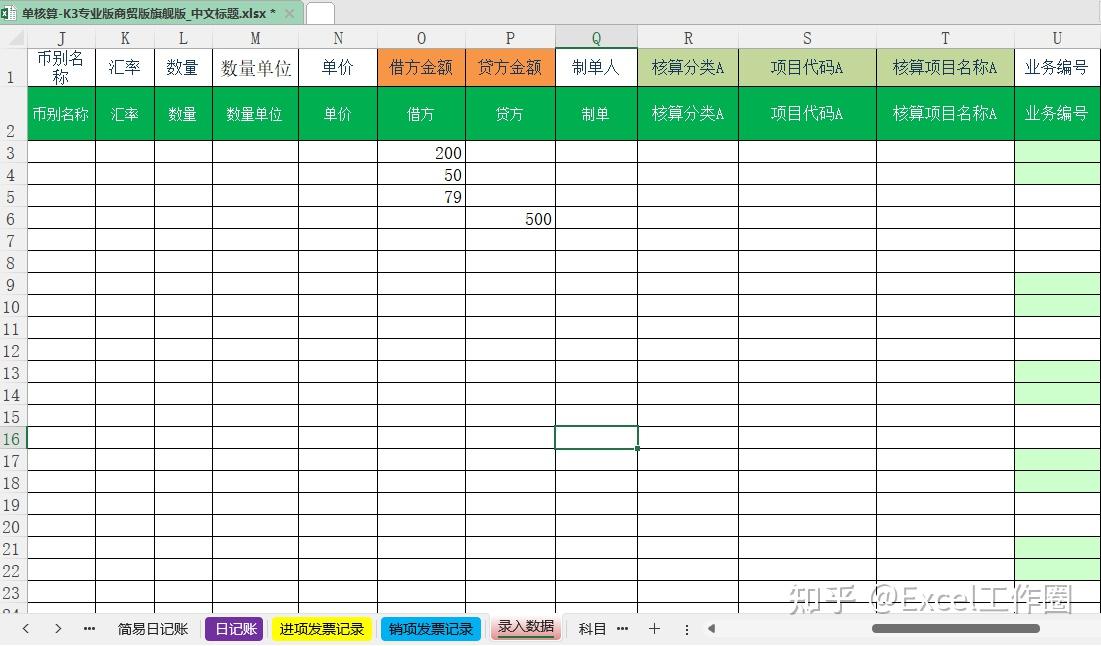
Task: Select column U header
Action: (x=1057, y=38)
